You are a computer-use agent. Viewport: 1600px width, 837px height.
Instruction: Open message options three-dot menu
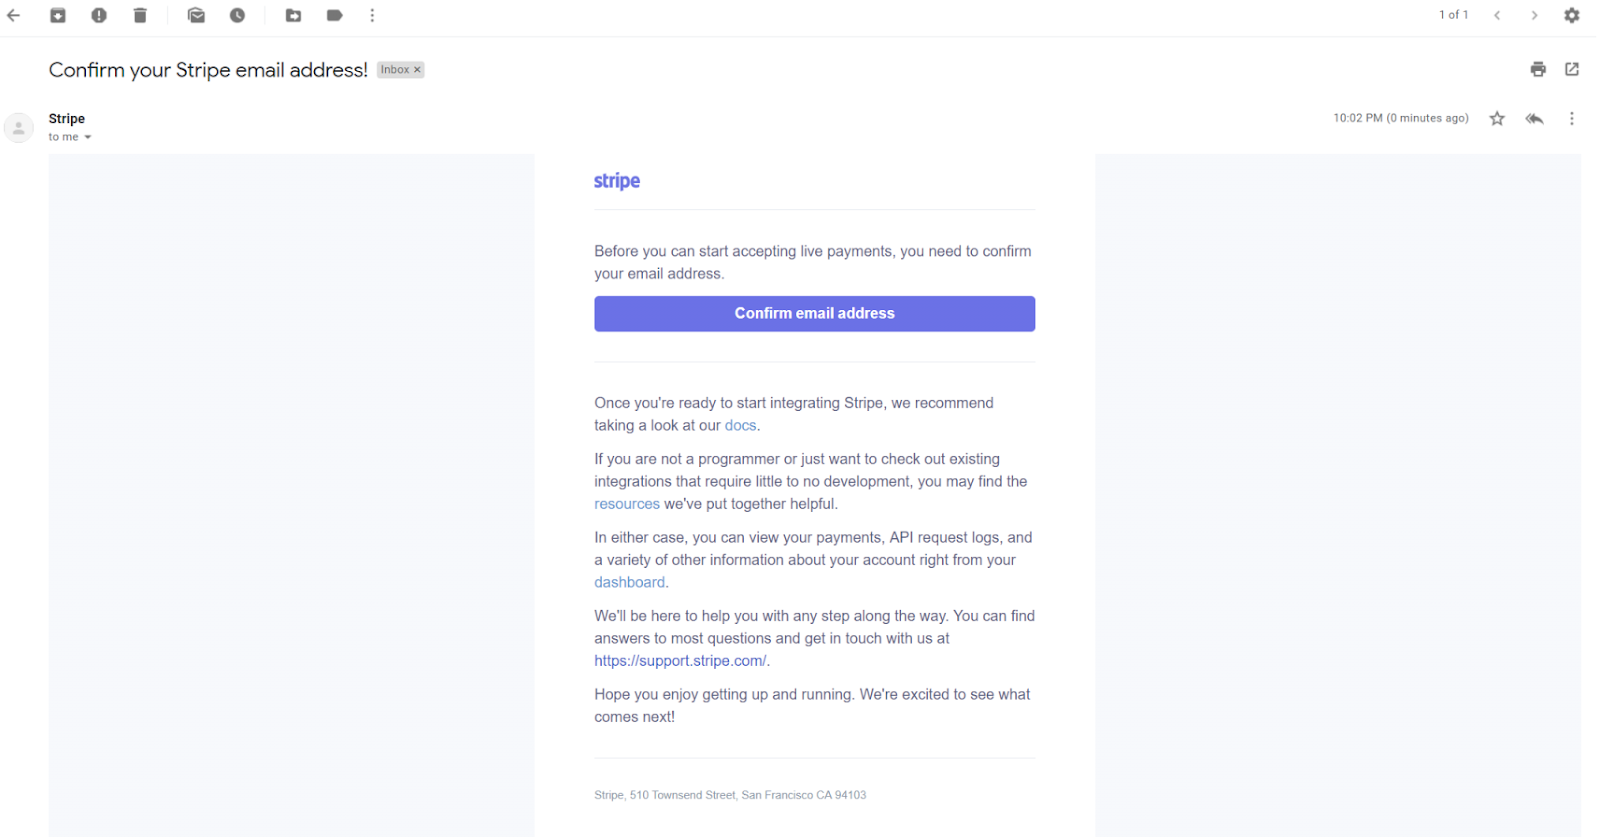1572,118
